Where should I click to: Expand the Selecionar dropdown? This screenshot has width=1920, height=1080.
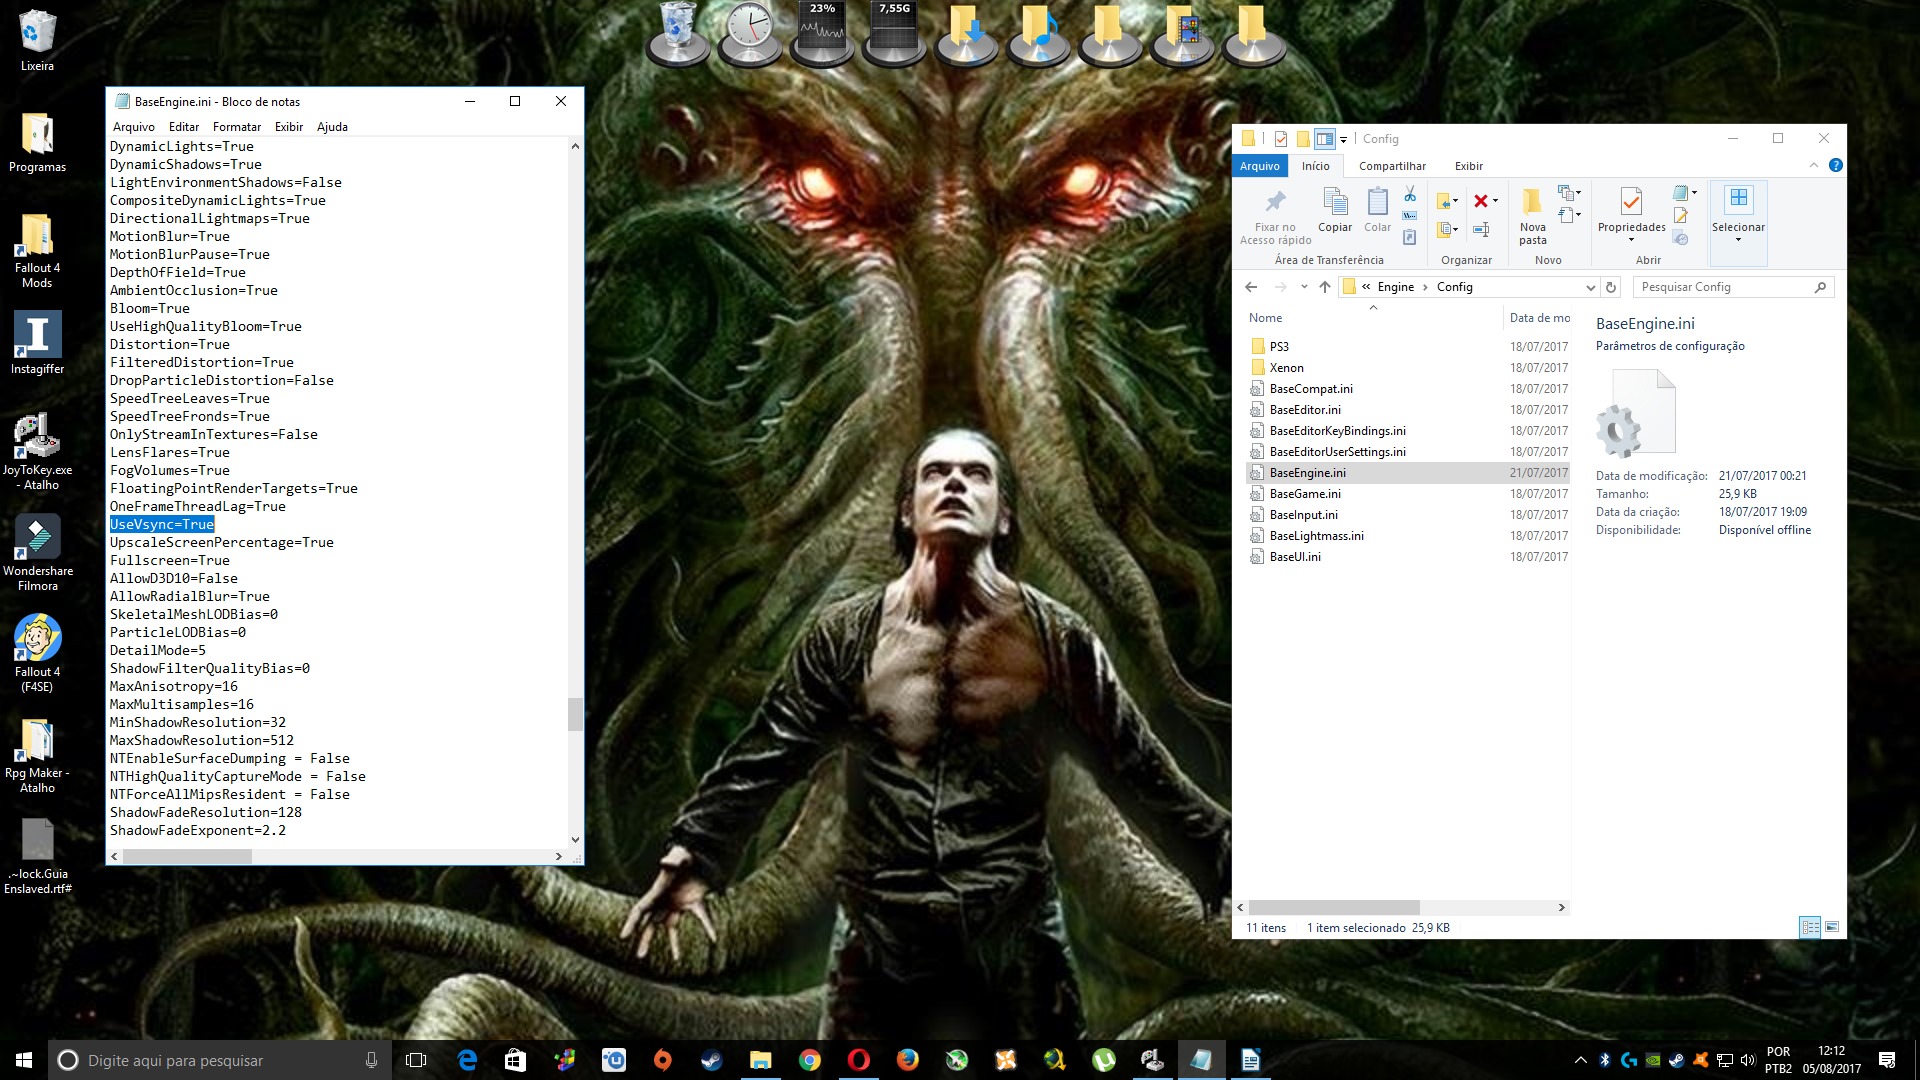coord(1738,240)
